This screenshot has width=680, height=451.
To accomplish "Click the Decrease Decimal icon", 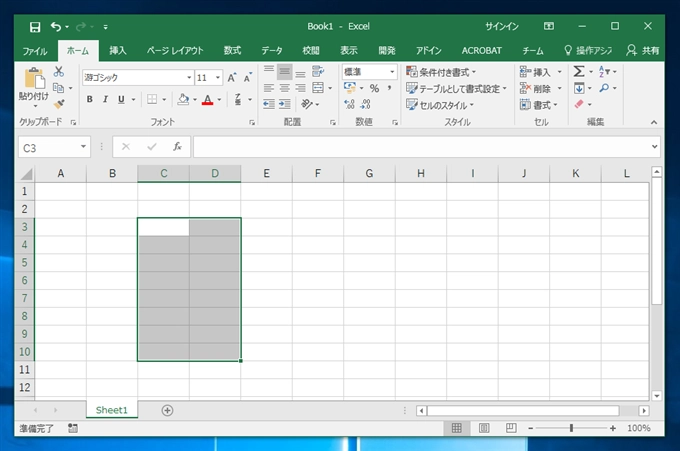I will 365,104.
